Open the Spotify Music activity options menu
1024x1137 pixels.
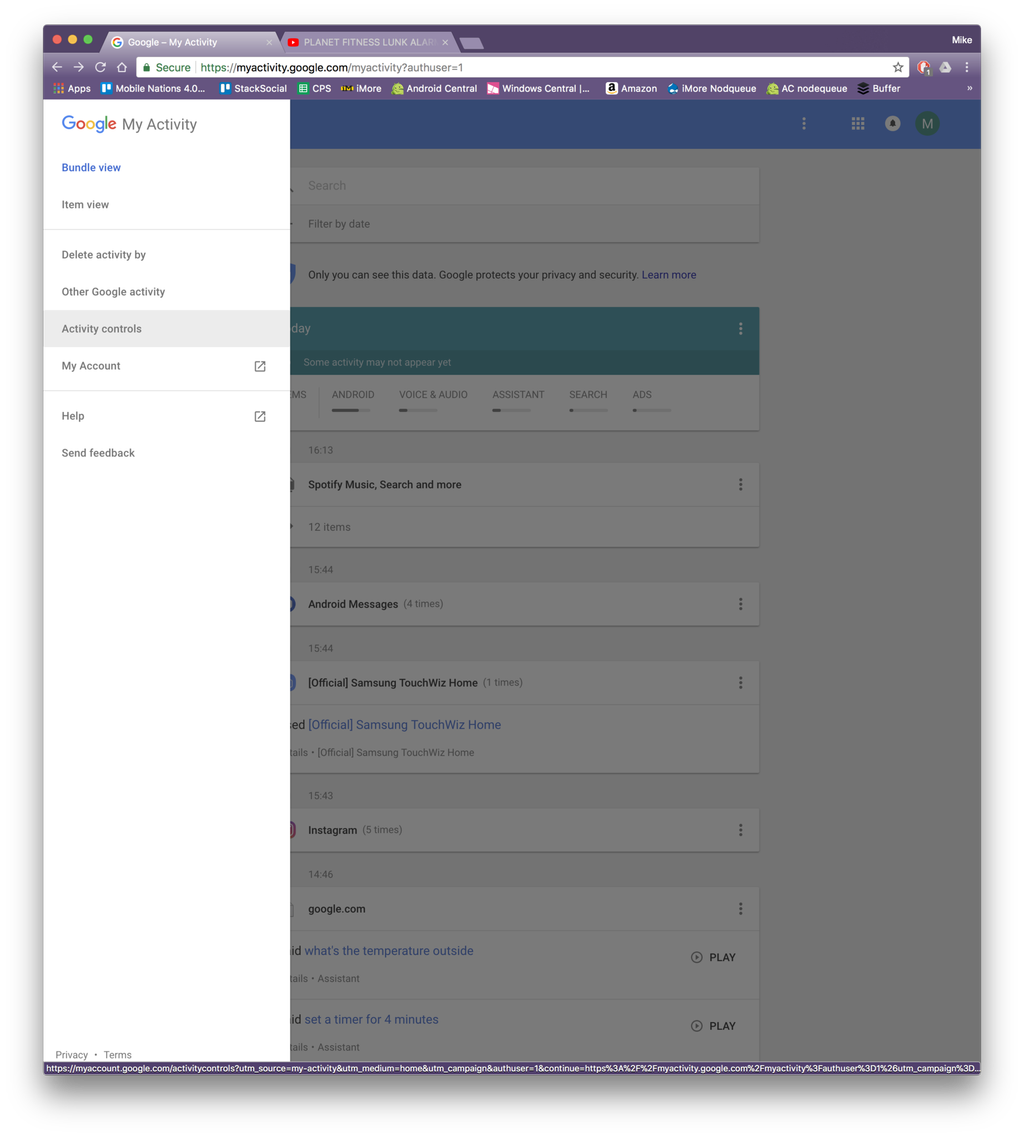(x=741, y=484)
